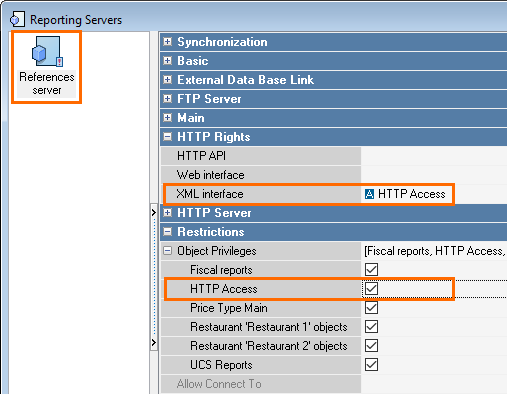Image resolution: width=507 pixels, height=394 pixels.
Task: Toggle the HTTP Access privilege checkbox
Action: [x=371, y=289]
